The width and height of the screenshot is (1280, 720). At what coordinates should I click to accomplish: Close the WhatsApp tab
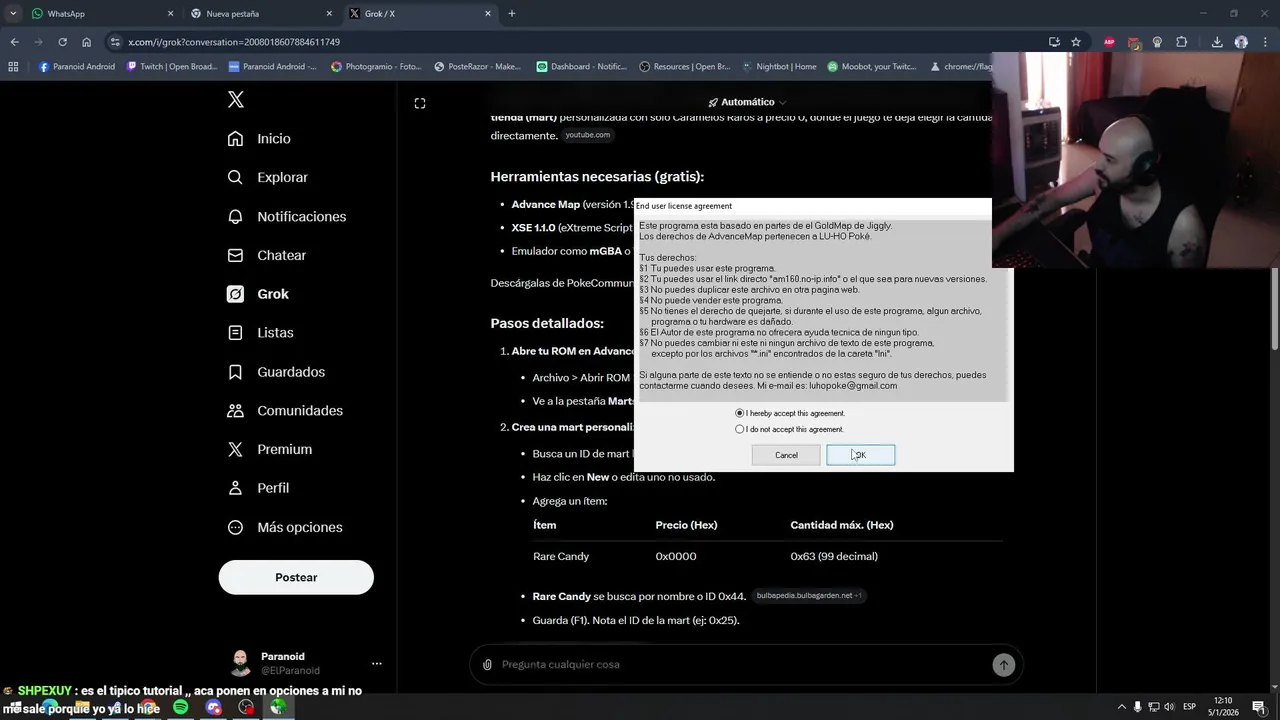coord(170,13)
